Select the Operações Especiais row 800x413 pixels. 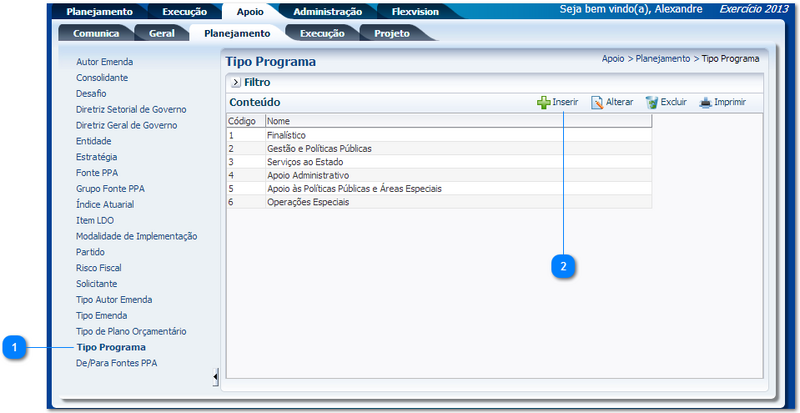308,201
